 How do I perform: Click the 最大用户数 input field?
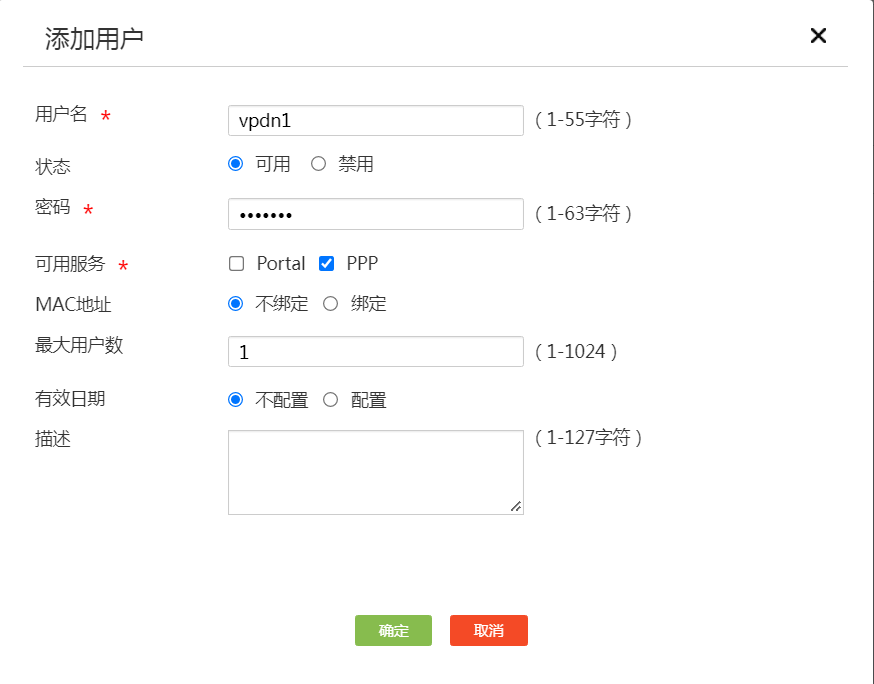click(375, 352)
